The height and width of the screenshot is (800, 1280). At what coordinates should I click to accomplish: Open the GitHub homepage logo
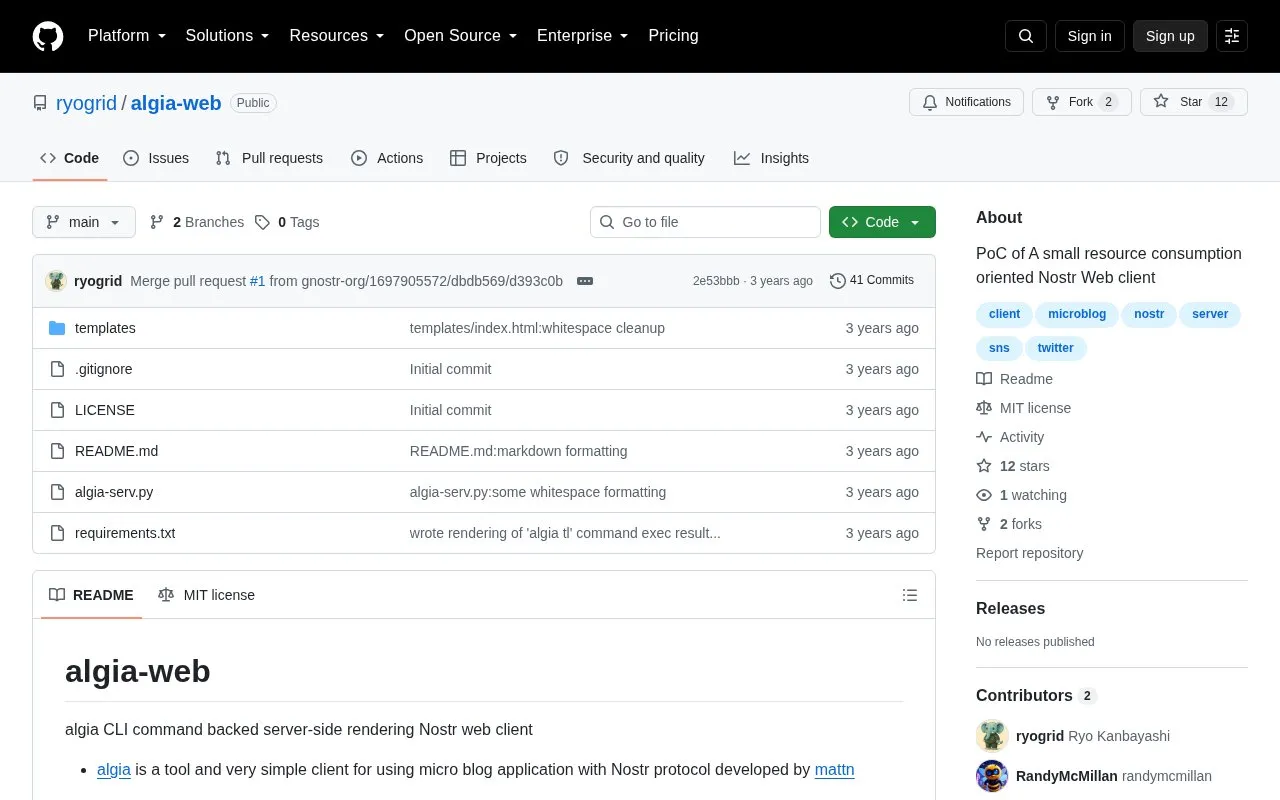[x=48, y=36]
